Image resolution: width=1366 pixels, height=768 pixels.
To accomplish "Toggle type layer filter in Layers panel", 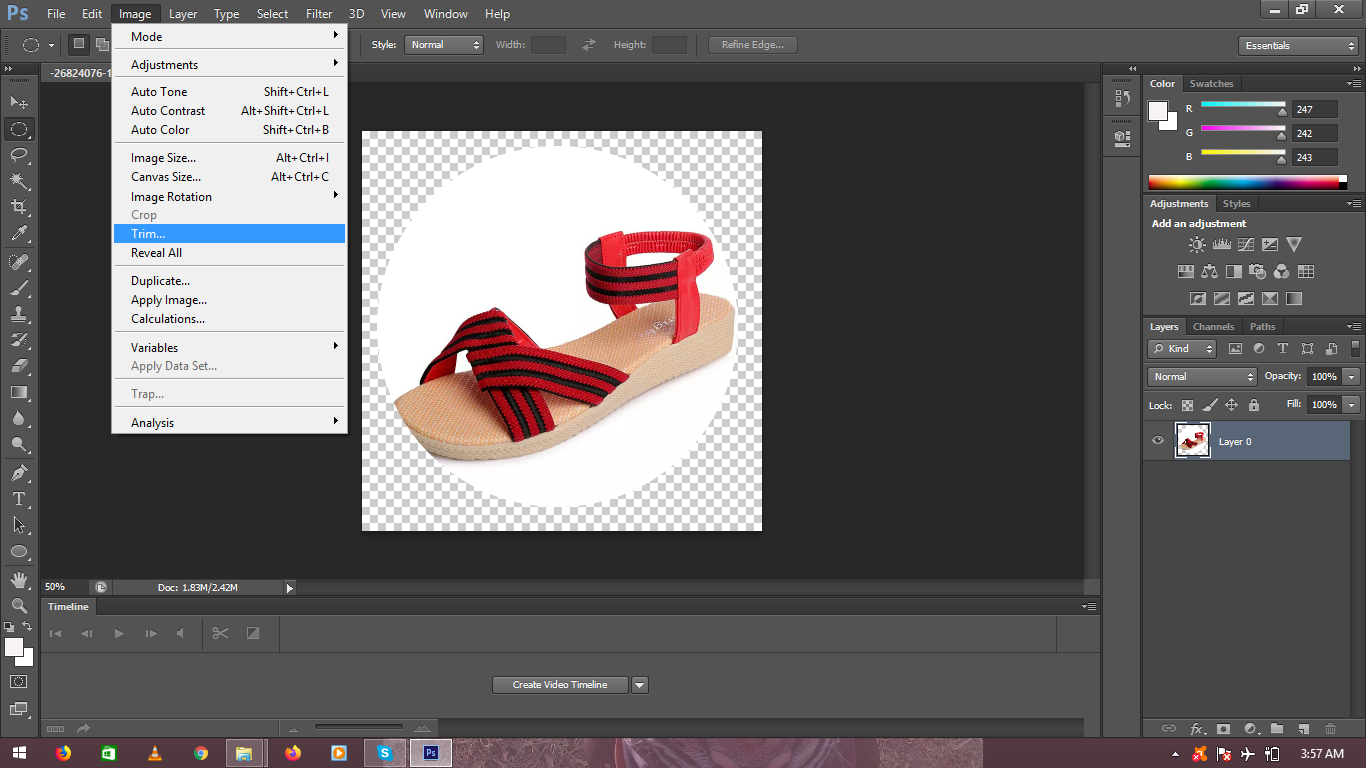I will click(1283, 349).
